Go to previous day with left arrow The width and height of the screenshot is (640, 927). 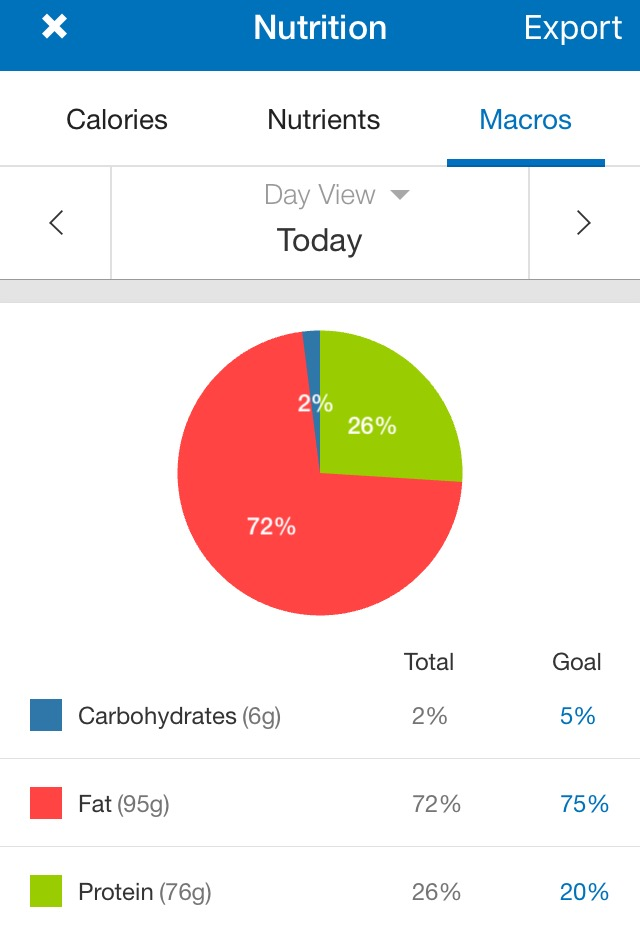coord(56,223)
